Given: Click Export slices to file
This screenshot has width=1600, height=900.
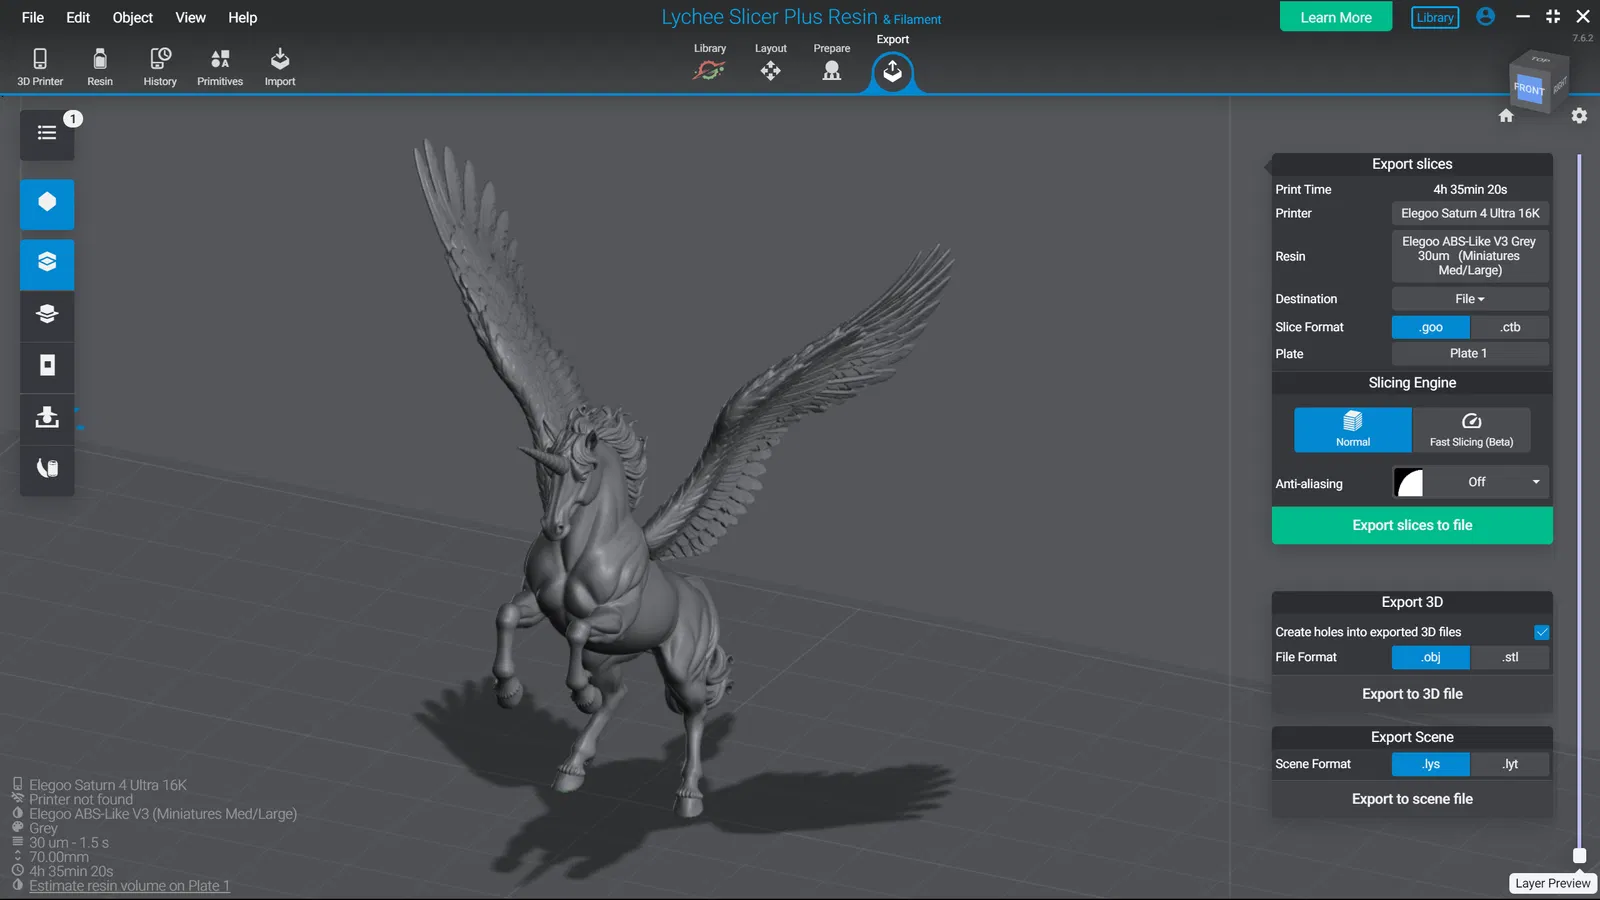Looking at the screenshot, I should point(1412,525).
